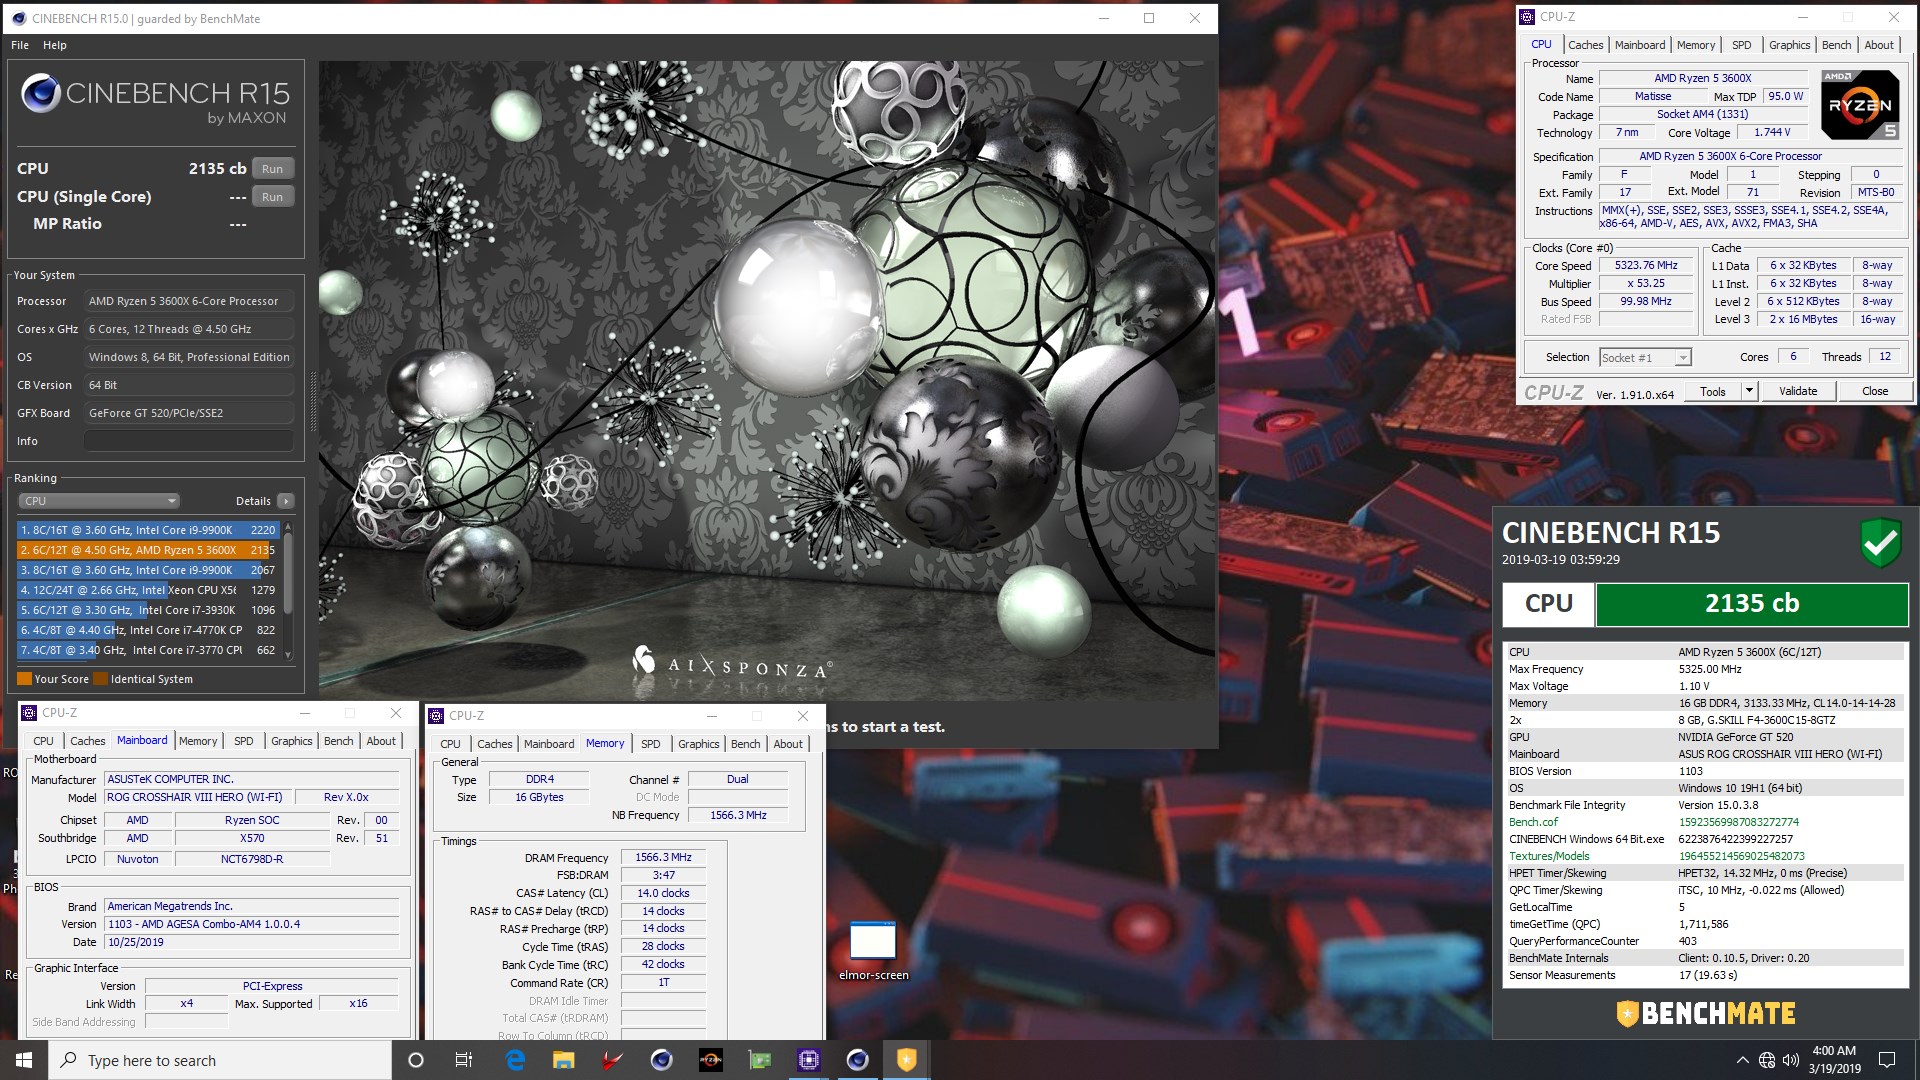The height and width of the screenshot is (1080, 1920).
Task: Open Bench tab in top-right CPU-Z
Action: click(1836, 45)
